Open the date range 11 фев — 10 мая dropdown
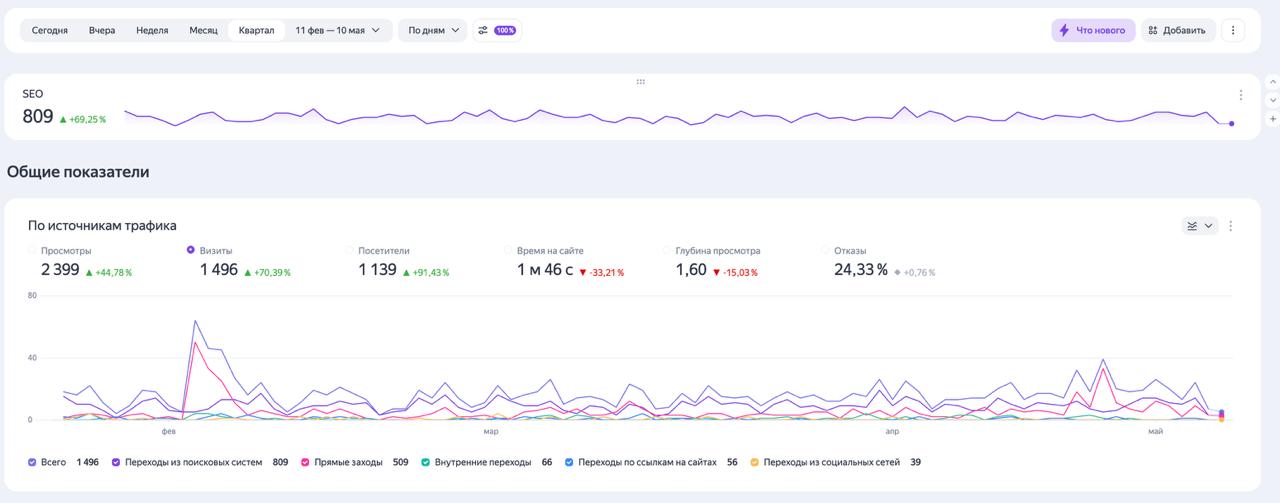This screenshot has width=1280, height=503. (338, 30)
